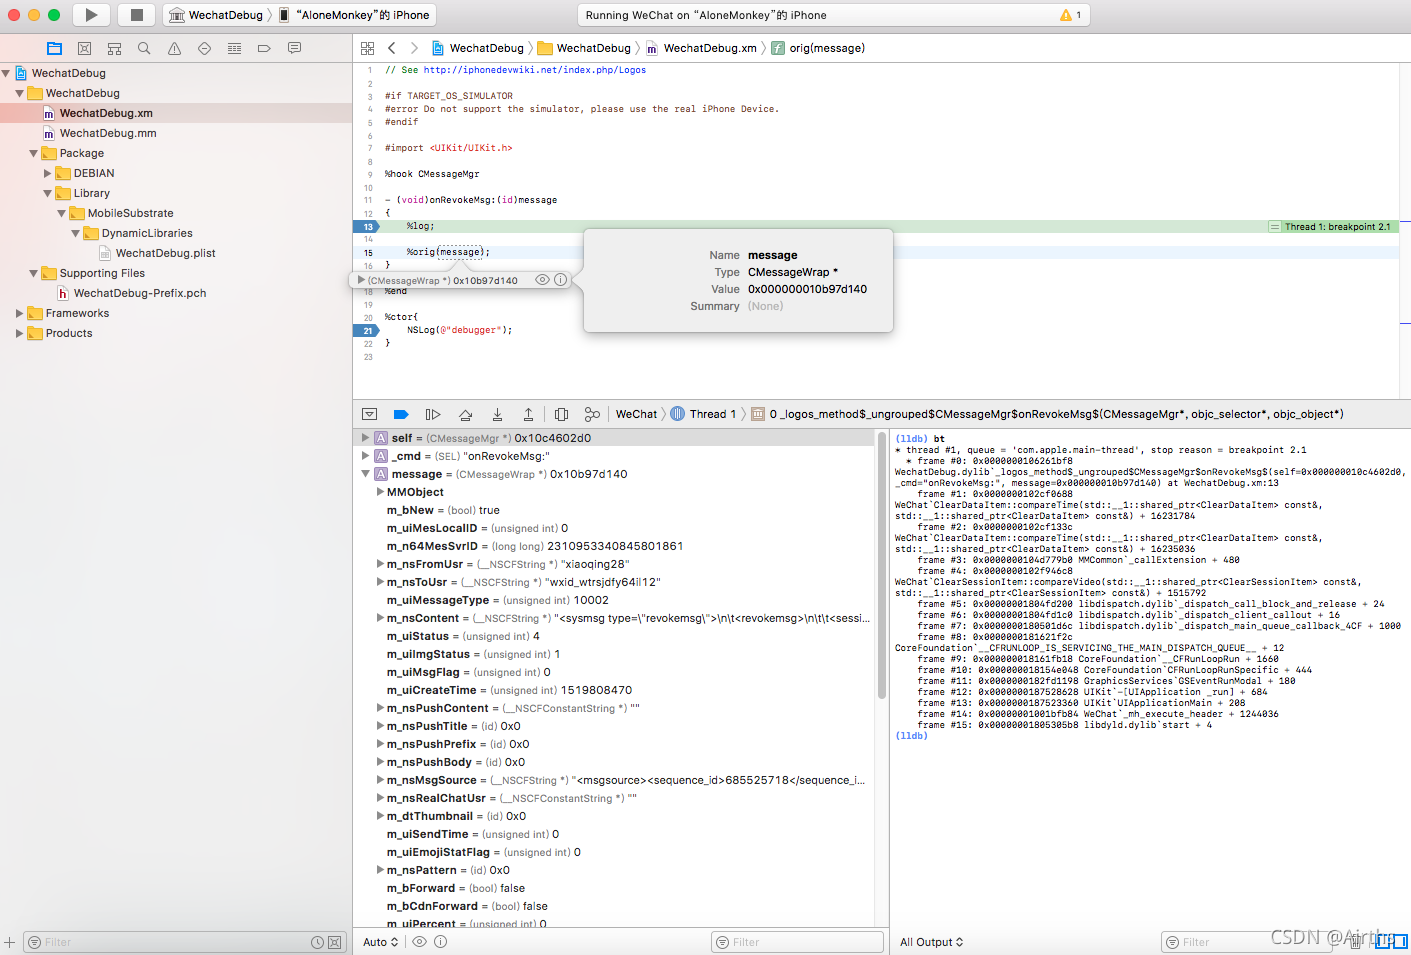
Task: Click WechatDebug scheme selector
Action: 216,15
